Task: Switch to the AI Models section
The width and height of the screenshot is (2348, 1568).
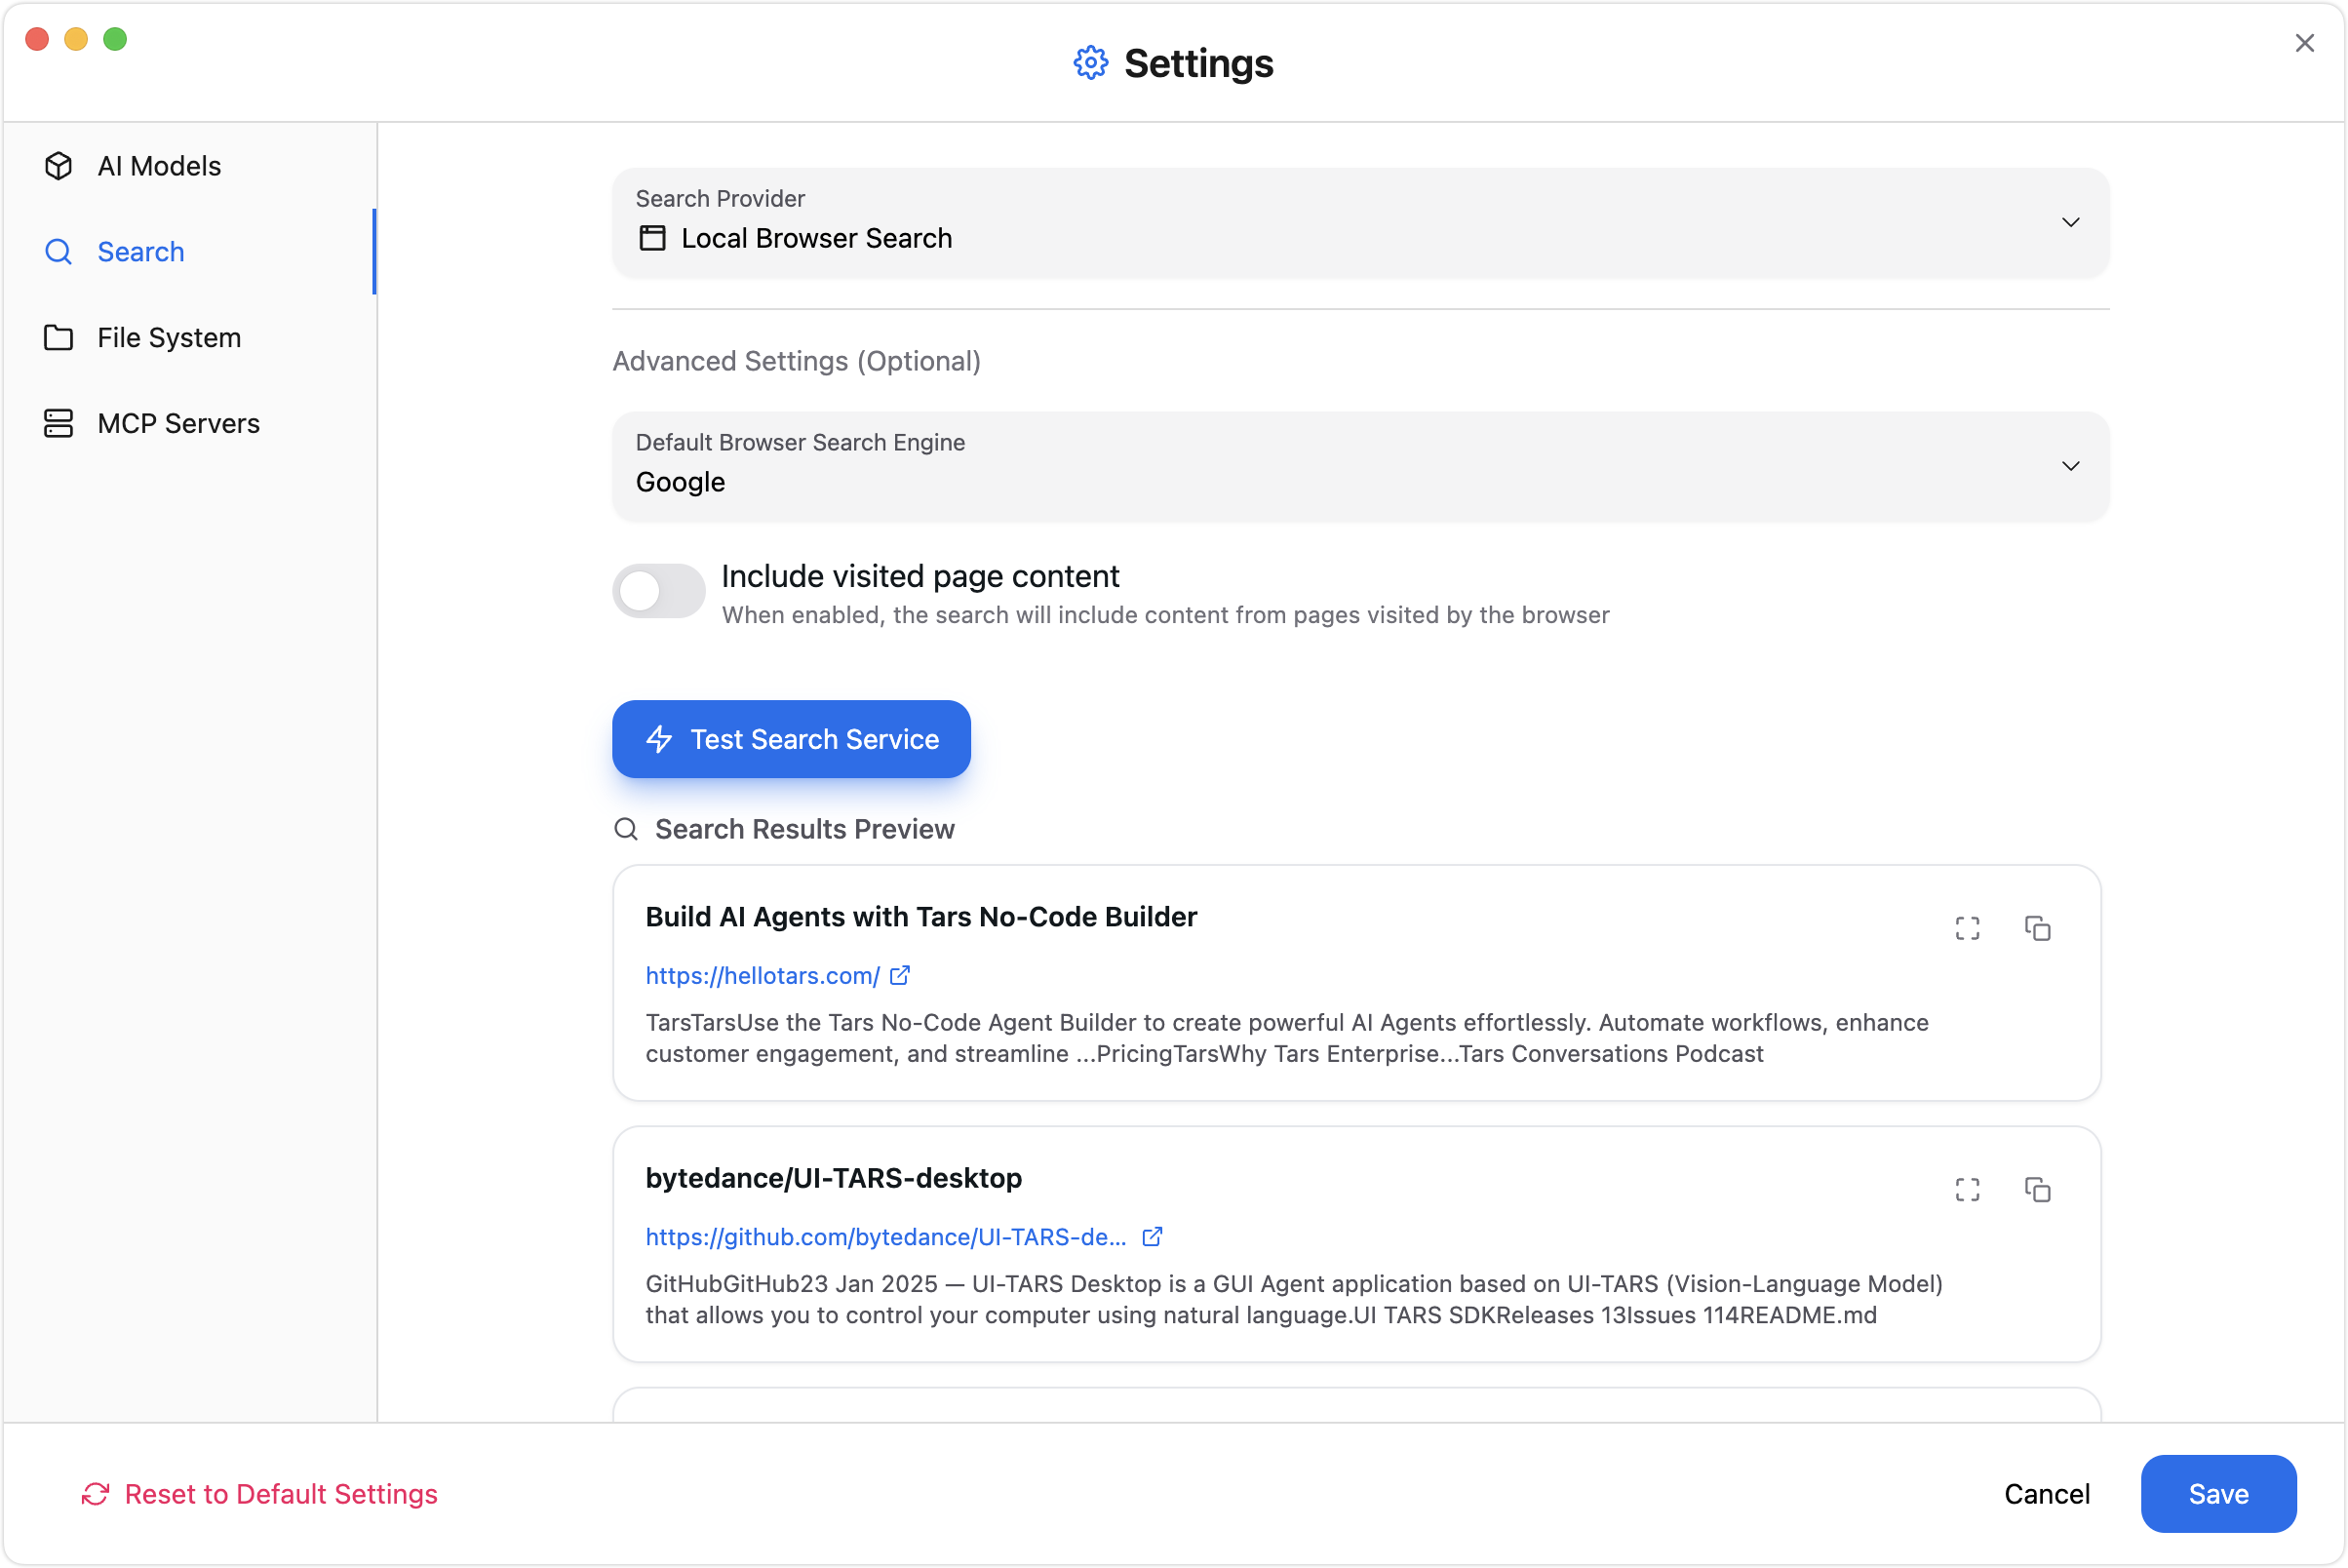Action: (159, 166)
